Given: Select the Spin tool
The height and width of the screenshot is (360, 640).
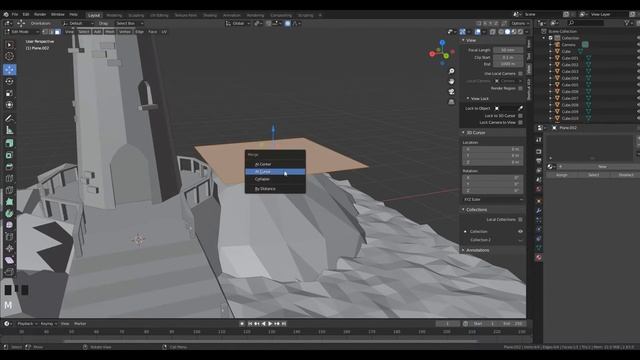Looking at the screenshot, I should tap(9, 213).
